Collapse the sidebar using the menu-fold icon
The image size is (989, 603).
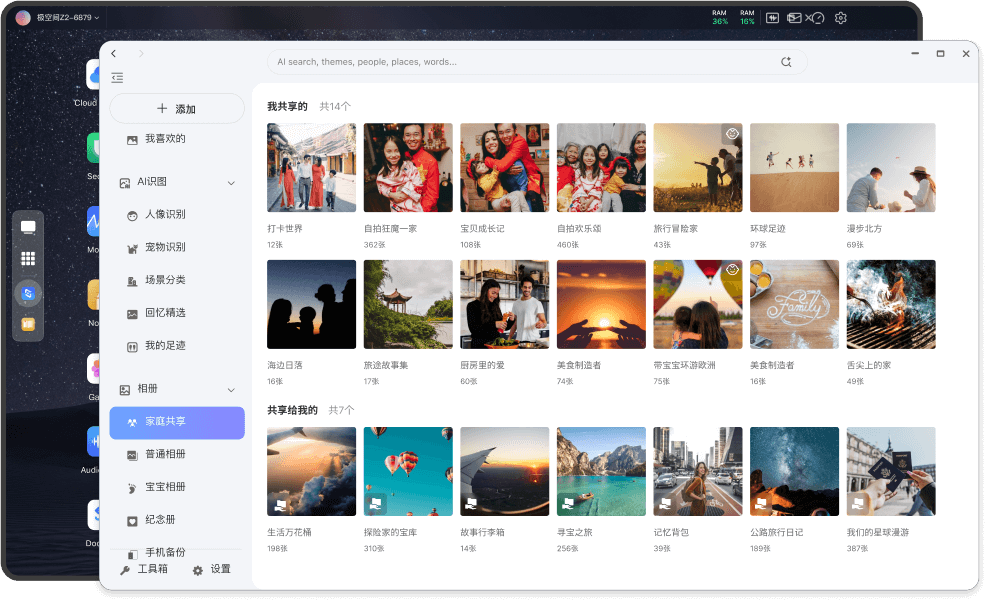point(117,78)
